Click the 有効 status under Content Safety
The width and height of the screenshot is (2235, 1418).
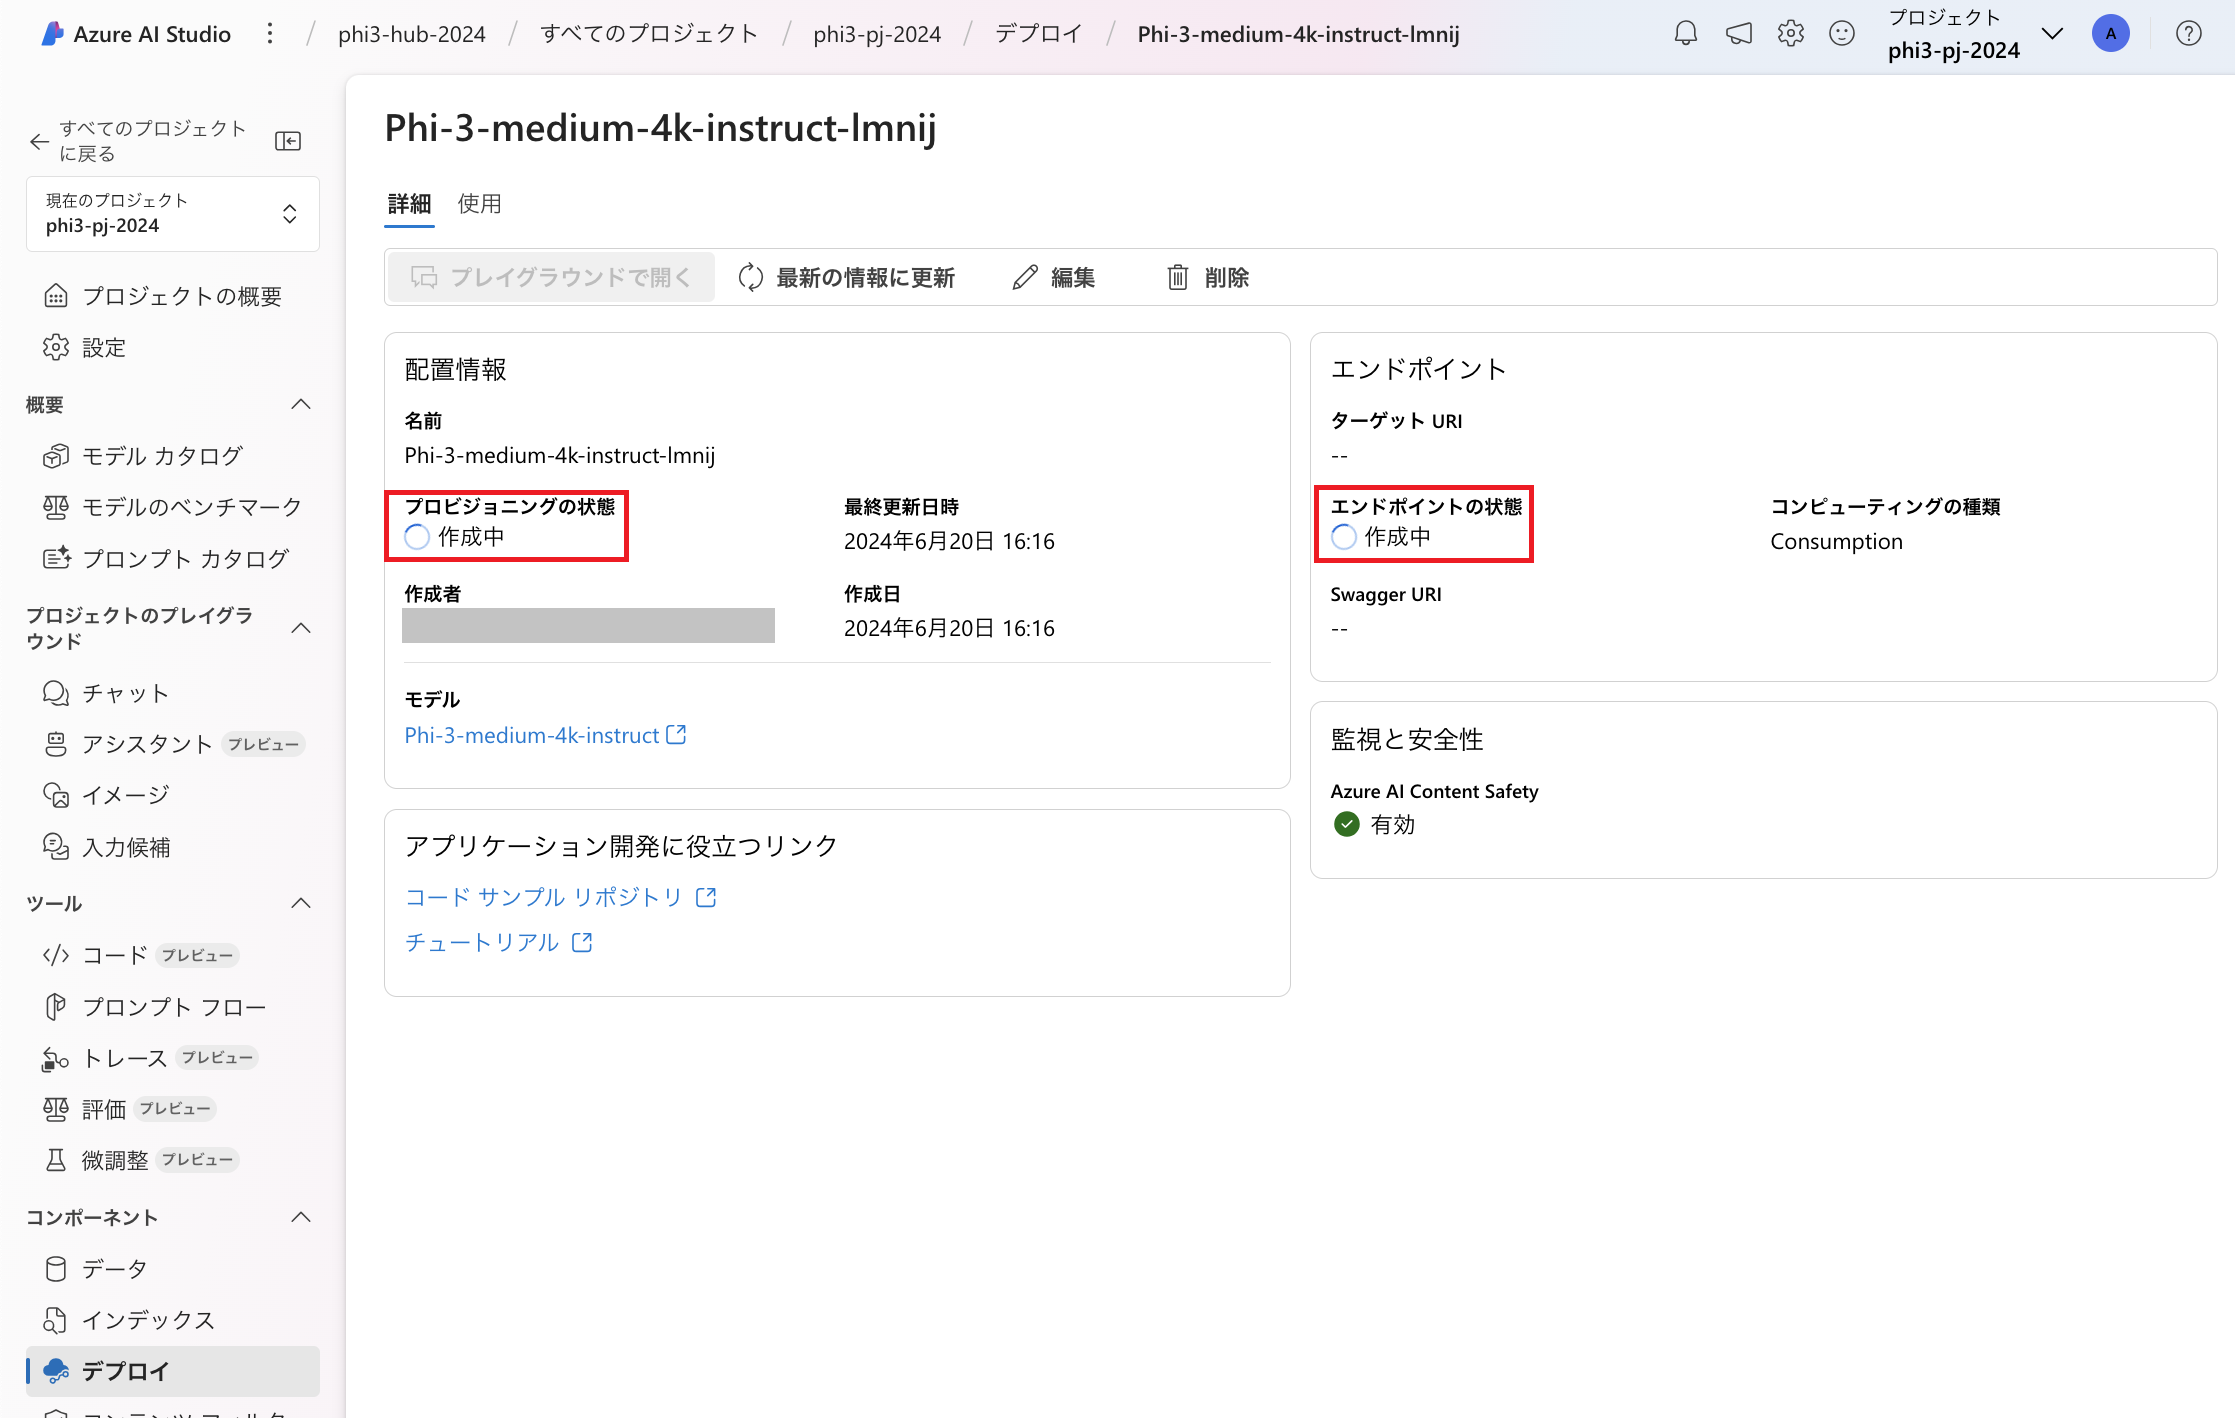pos(1392,824)
